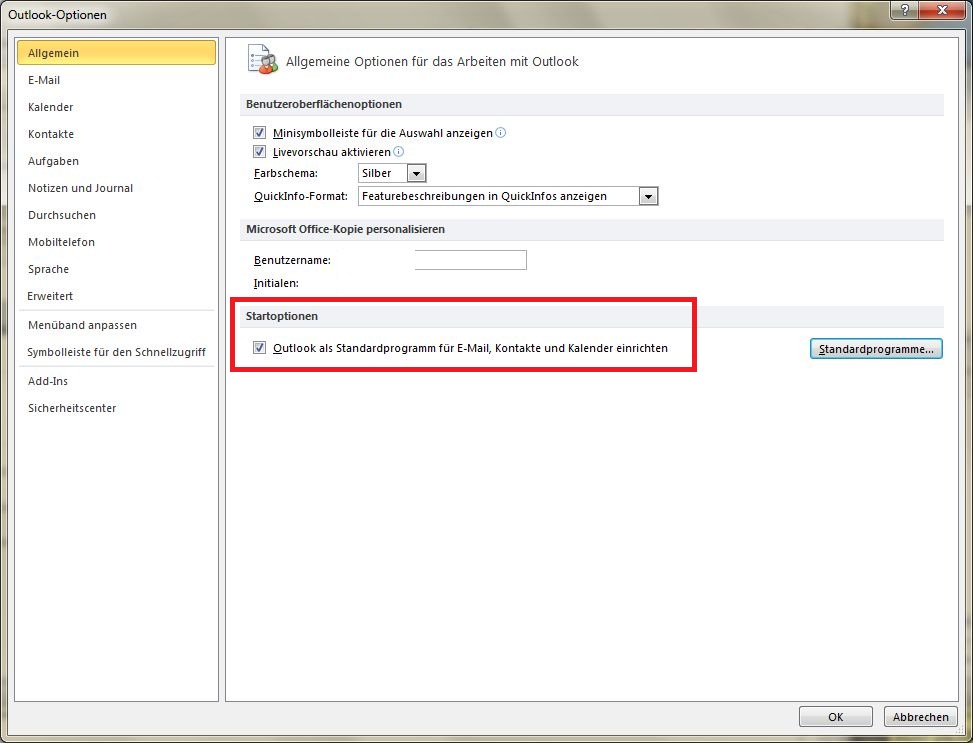Click the Benutzeroberflächenoptionen section heading

click(323, 104)
